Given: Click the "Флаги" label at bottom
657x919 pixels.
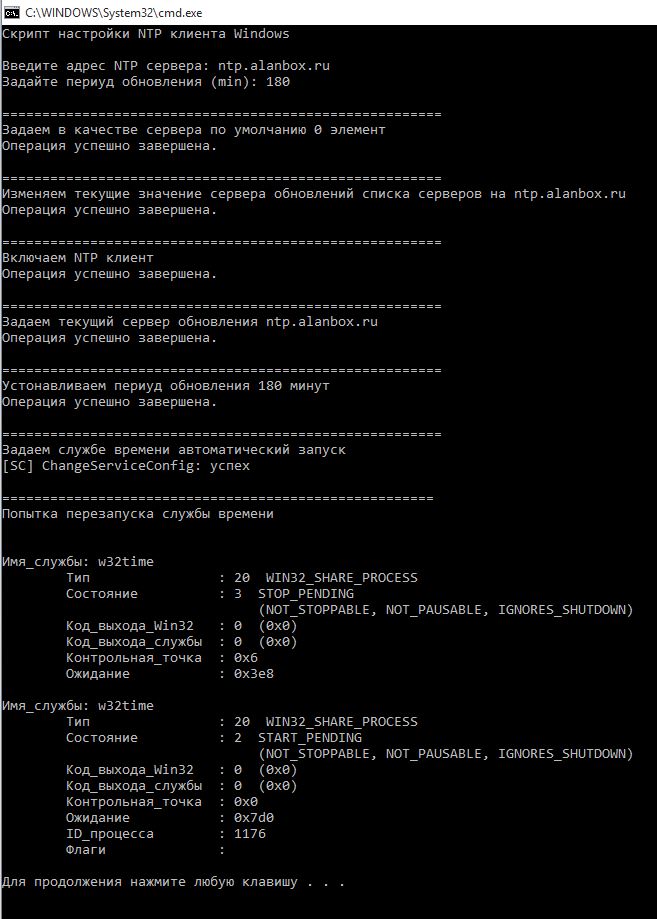Looking at the screenshot, I should (x=86, y=850).
